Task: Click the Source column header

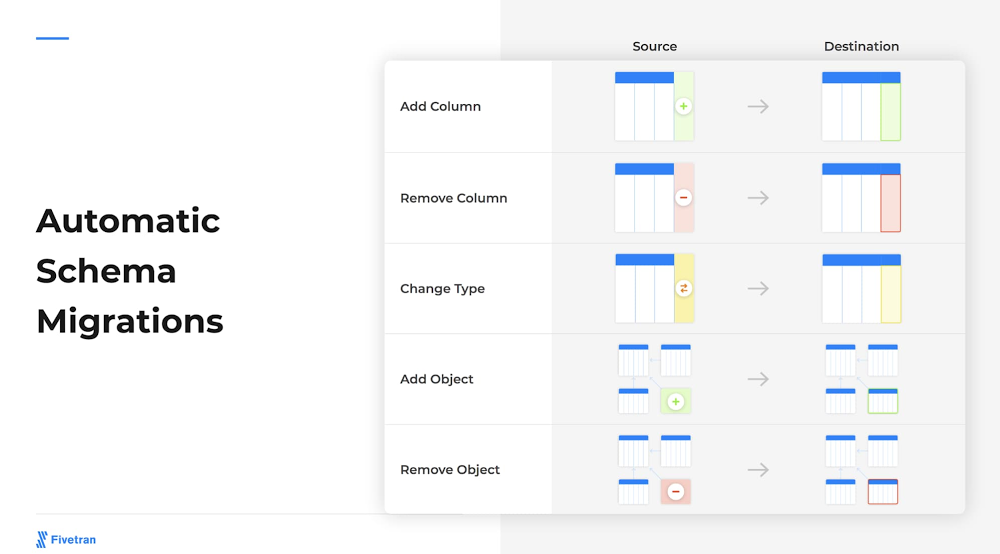Action: pyautogui.click(x=654, y=47)
